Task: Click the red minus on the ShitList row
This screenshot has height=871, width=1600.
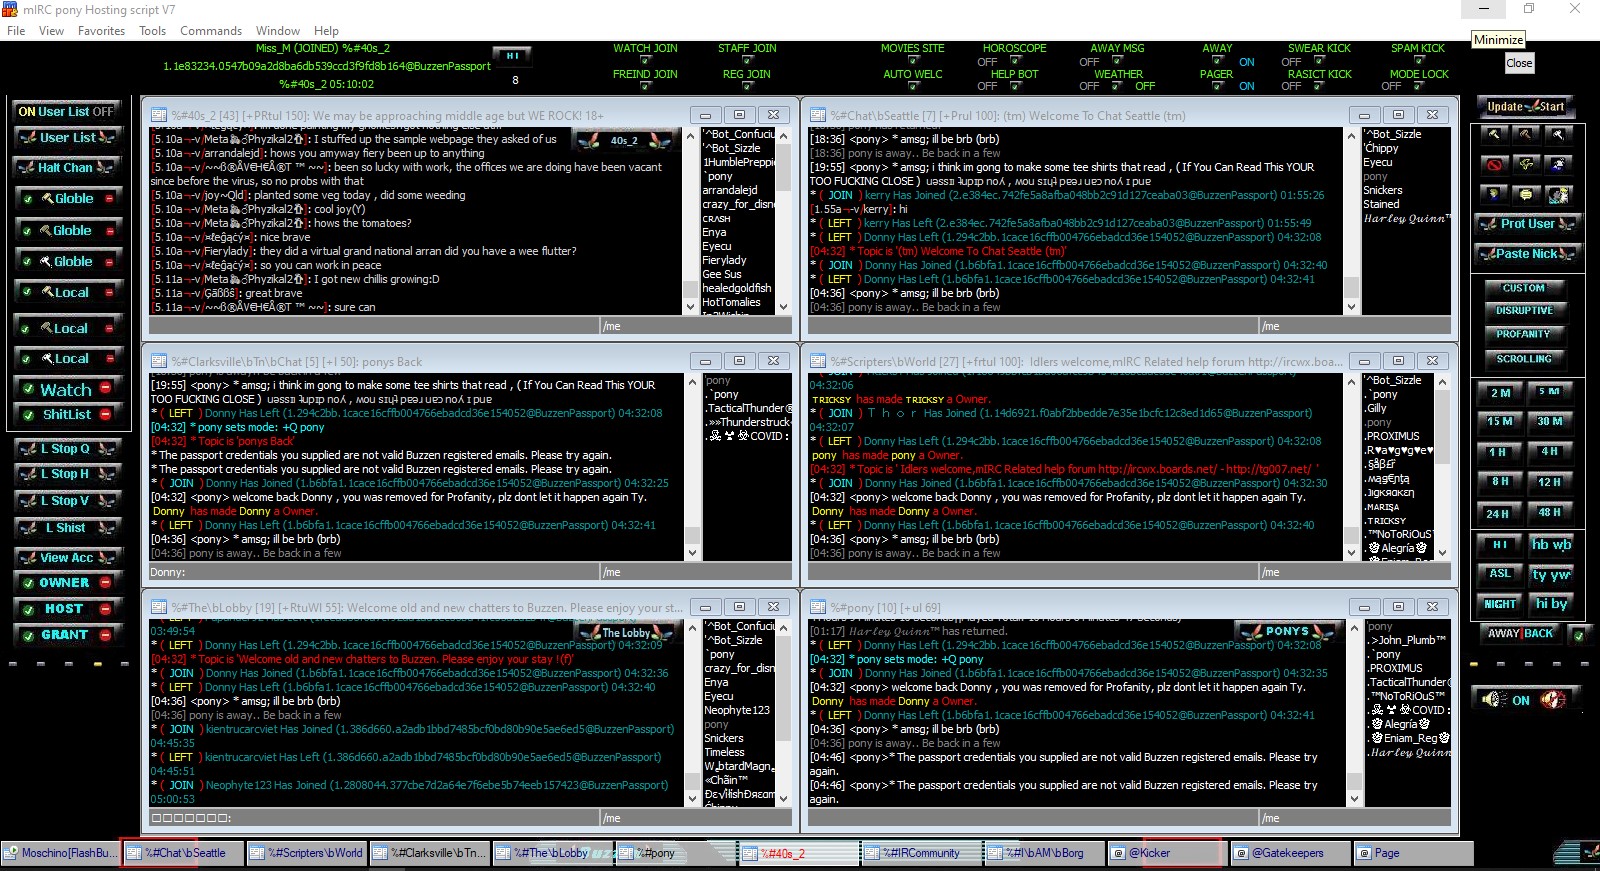Action: point(105,414)
